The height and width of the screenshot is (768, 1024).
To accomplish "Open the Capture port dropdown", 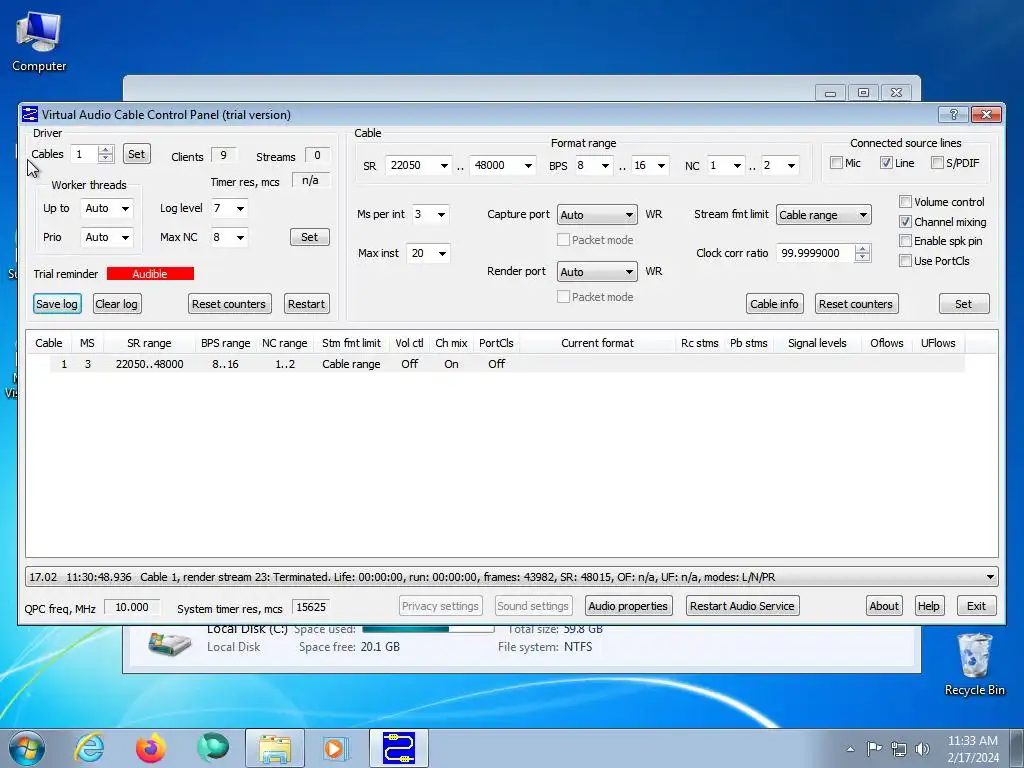I will [597, 215].
